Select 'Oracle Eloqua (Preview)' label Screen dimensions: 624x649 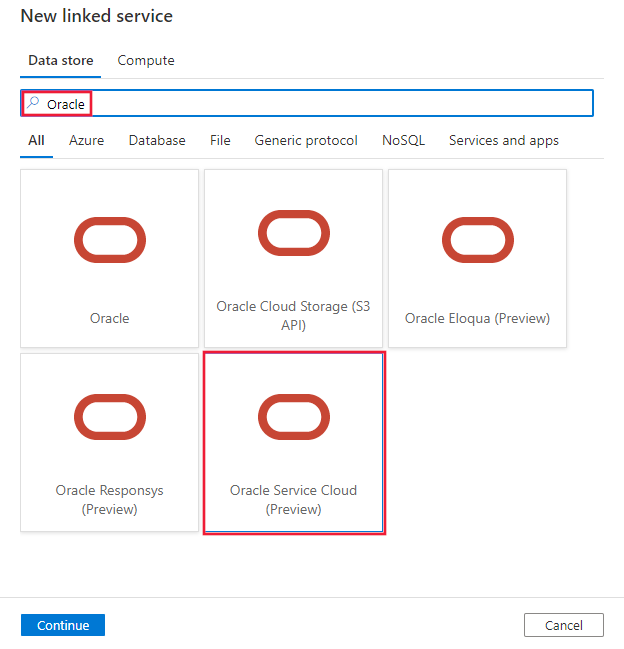(x=478, y=318)
